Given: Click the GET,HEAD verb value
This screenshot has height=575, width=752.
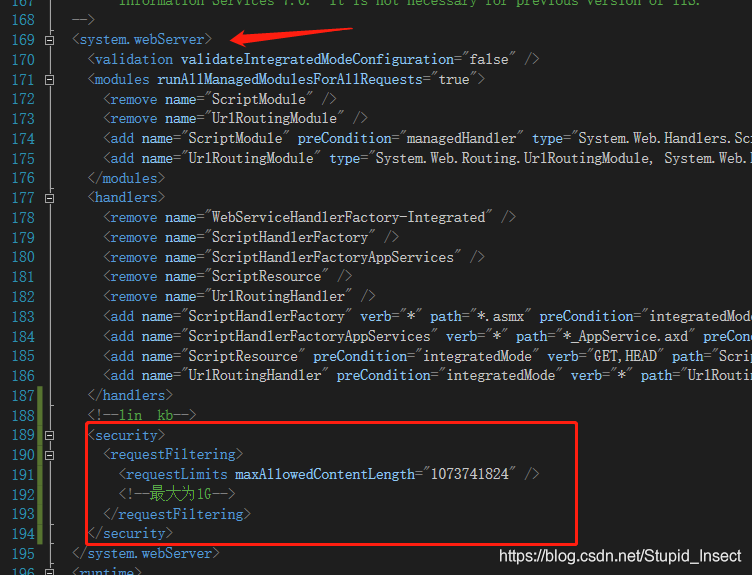Looking at the screenshot, I should coord(625,356).
